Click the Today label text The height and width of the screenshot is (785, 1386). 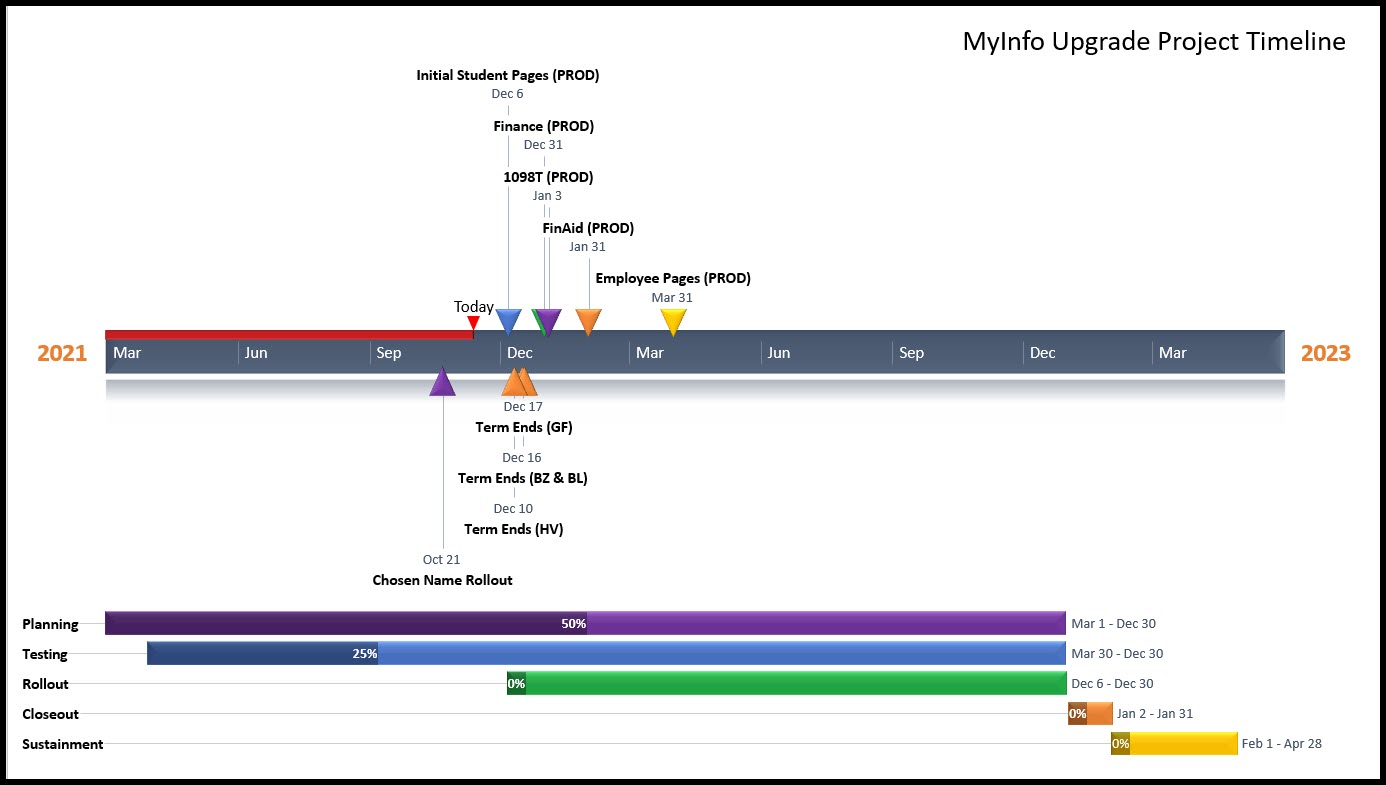pyautogui.click(x=474, y=307)
